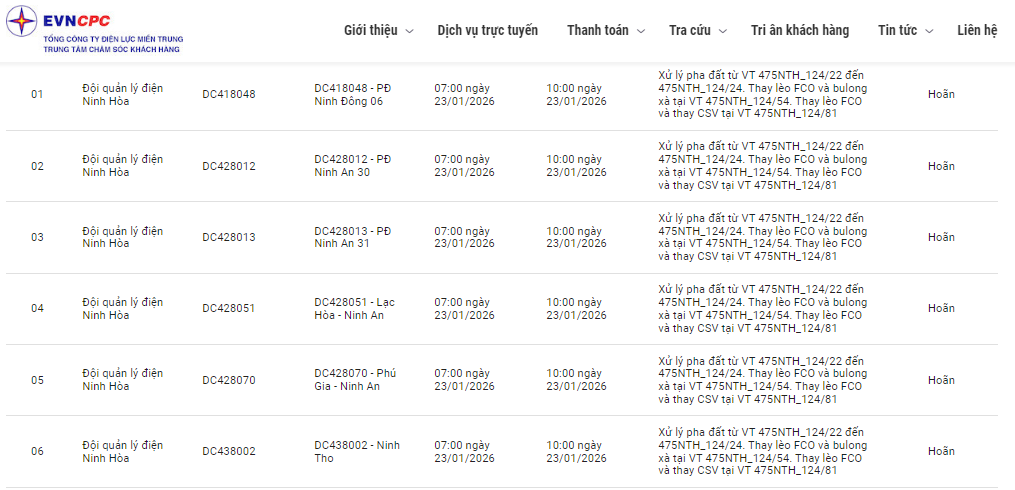Click the row 01 outage description text
The height and width of the screenshot is (490, 1015).
point(761,94)
